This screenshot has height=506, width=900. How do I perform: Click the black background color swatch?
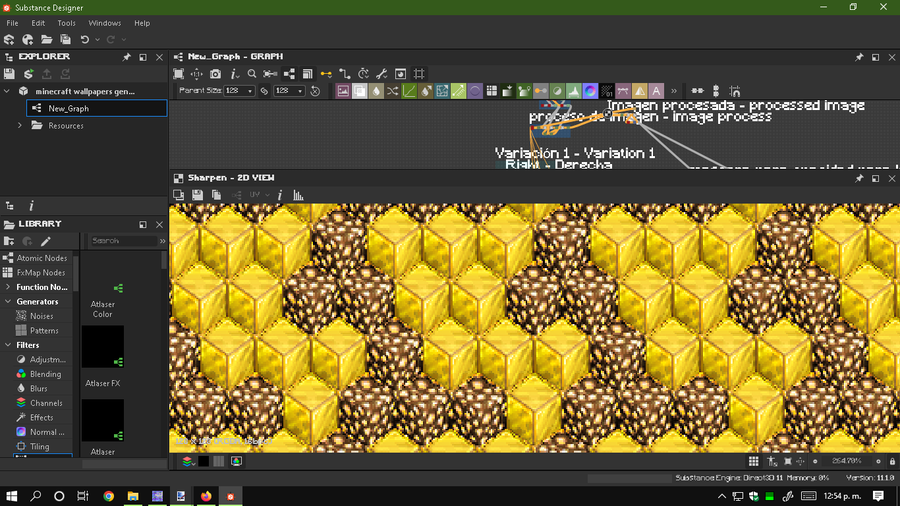pyautogui.click(x=204, y=461)
